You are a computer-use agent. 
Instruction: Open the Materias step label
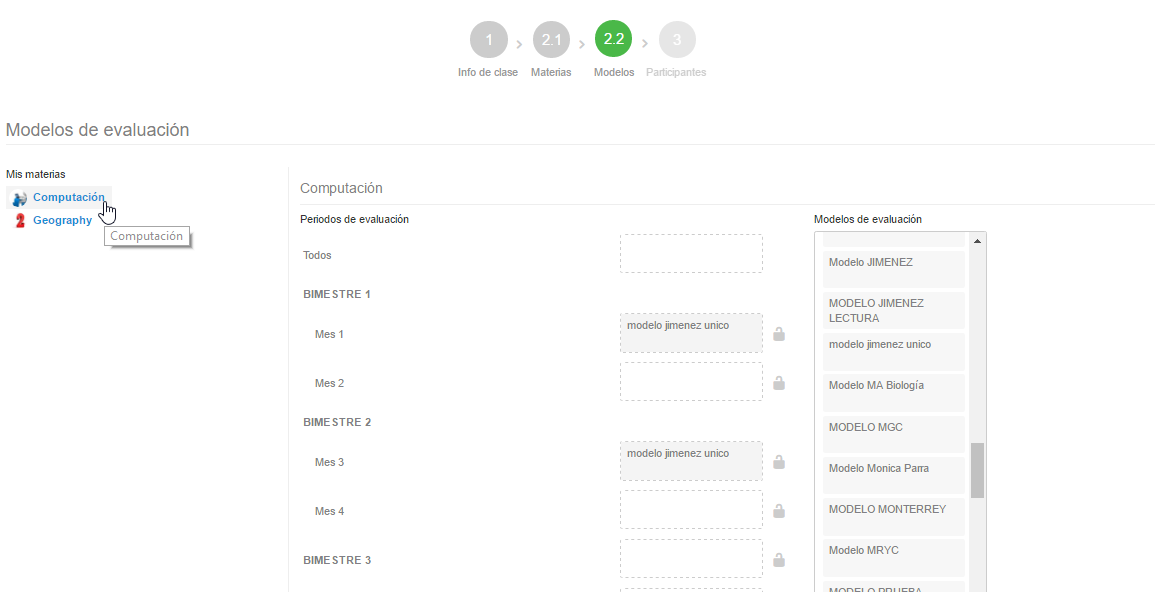551,72
